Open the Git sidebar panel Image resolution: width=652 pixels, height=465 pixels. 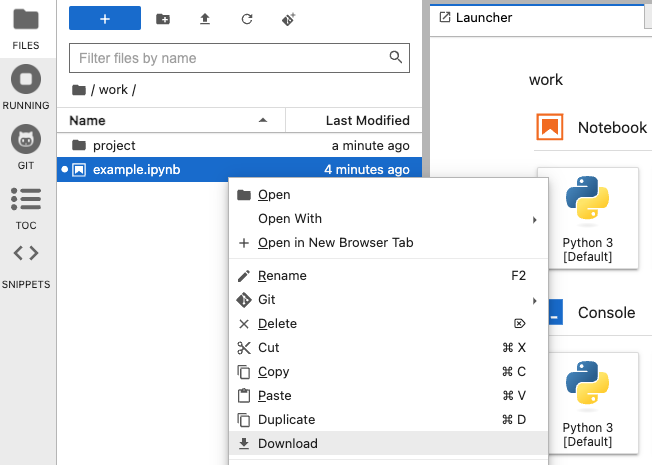point(26,147)
